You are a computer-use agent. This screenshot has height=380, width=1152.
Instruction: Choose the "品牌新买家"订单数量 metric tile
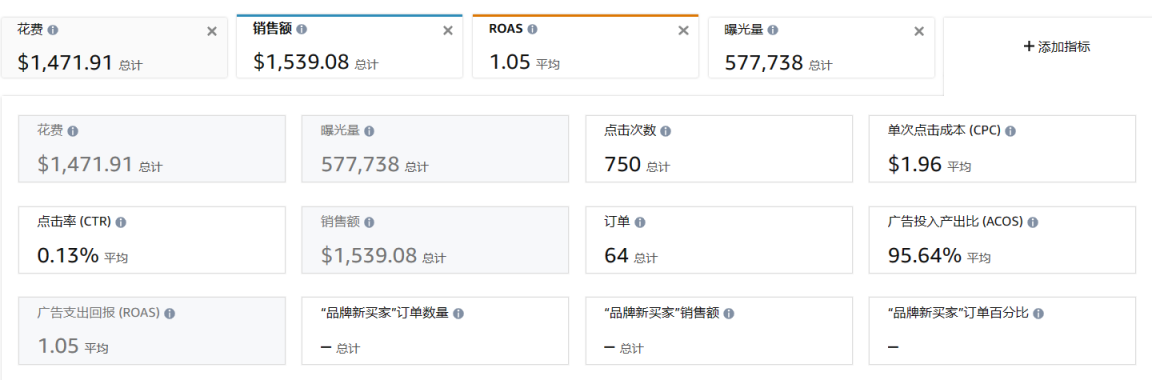point(435,331)
